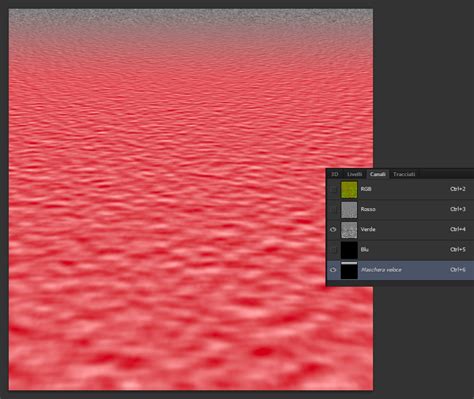Click the Blu channel thumbnail
474x399 pixels.
pyautogui.click(x=349, y=250)
